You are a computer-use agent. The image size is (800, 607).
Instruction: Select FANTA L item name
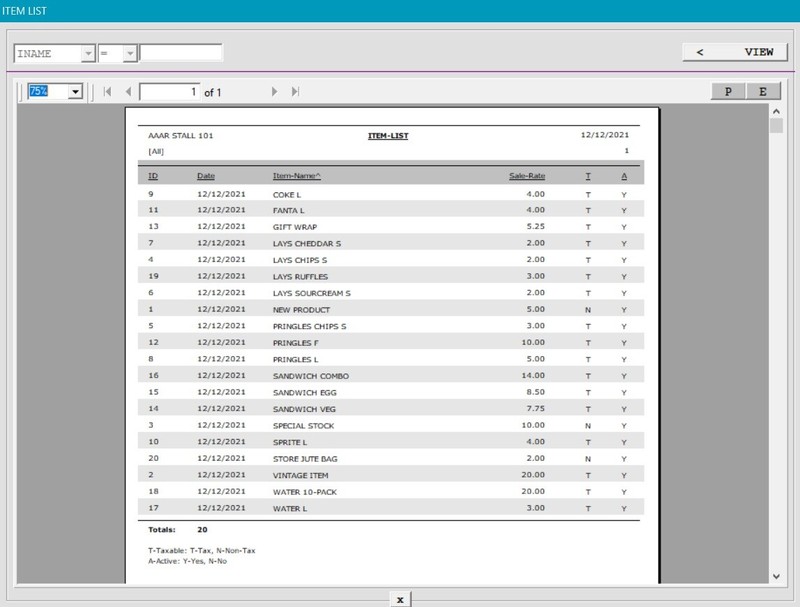(x=288, y=211)
